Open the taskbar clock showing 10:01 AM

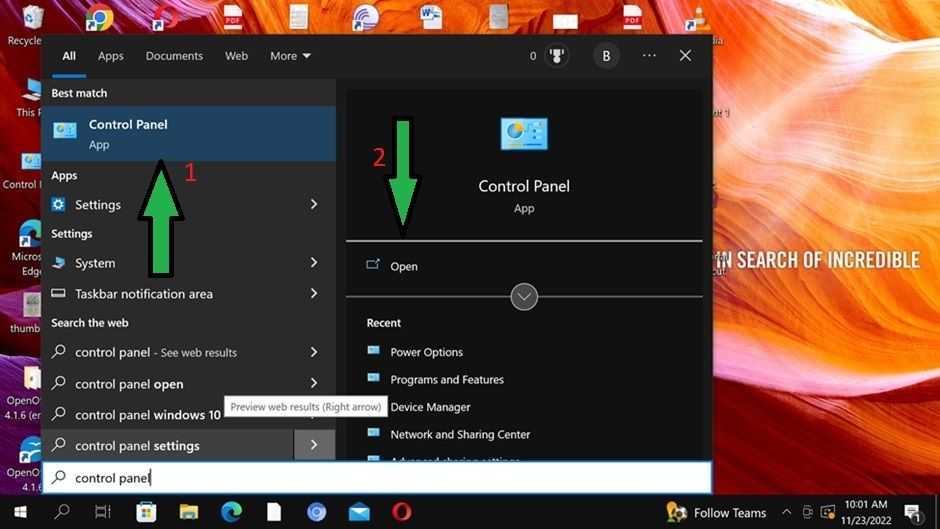tap(866, 512)
